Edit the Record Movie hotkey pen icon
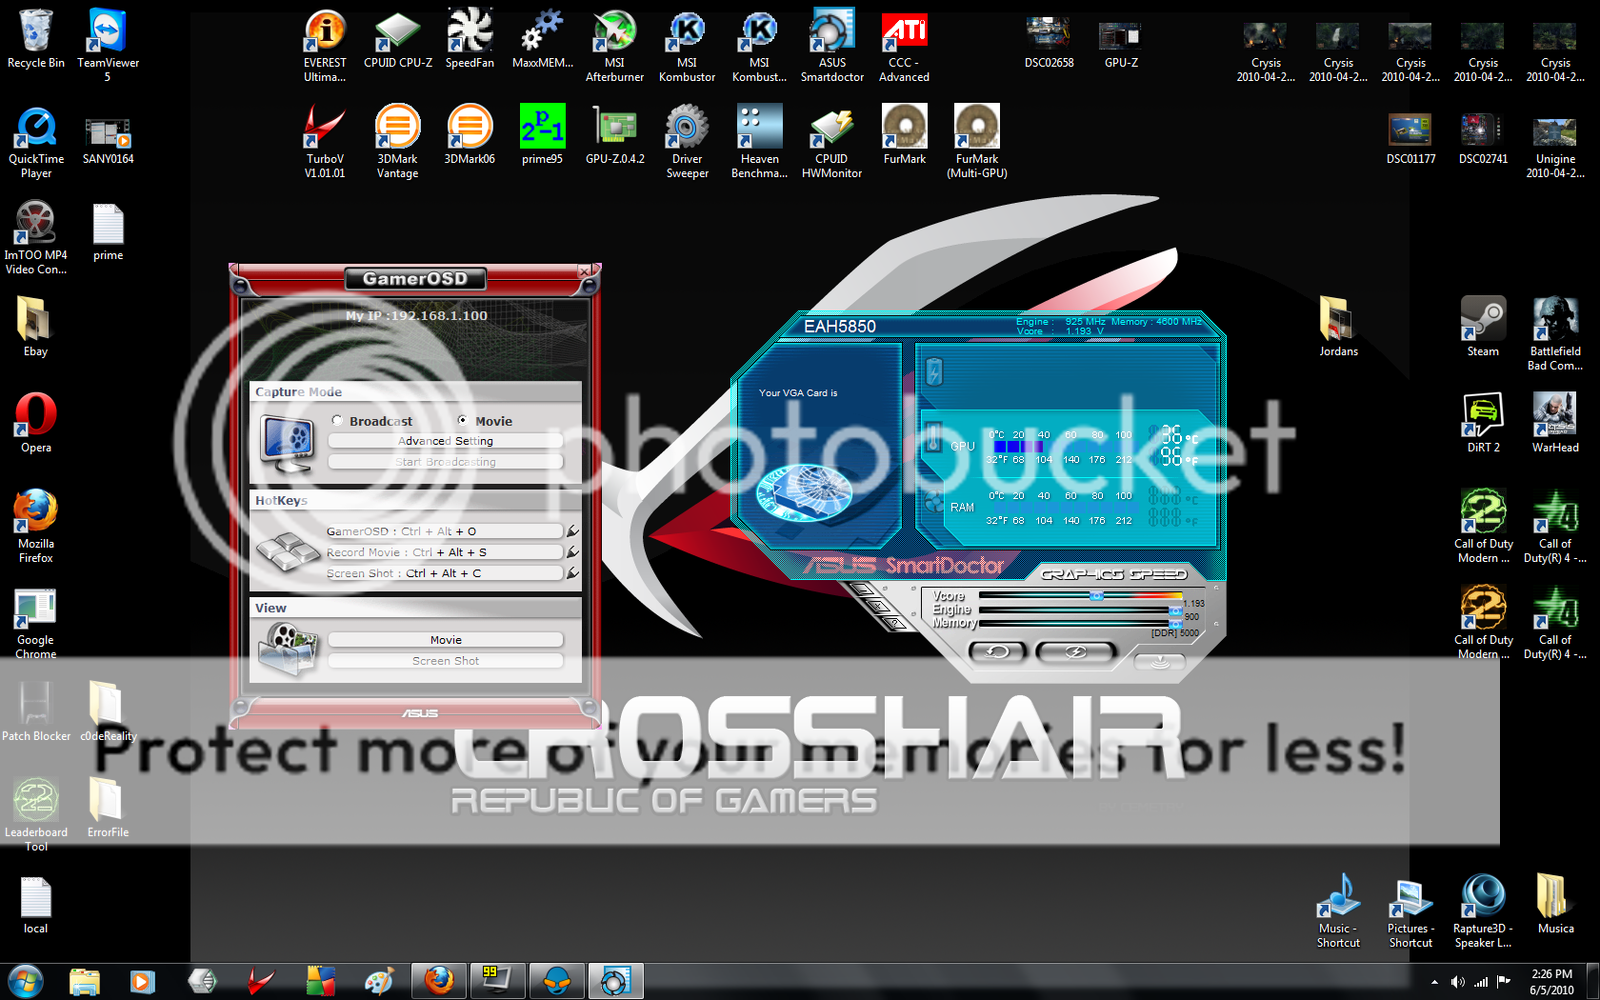Image resolution: width=1600 pixels, height=1000 pixels. point(573,552)
